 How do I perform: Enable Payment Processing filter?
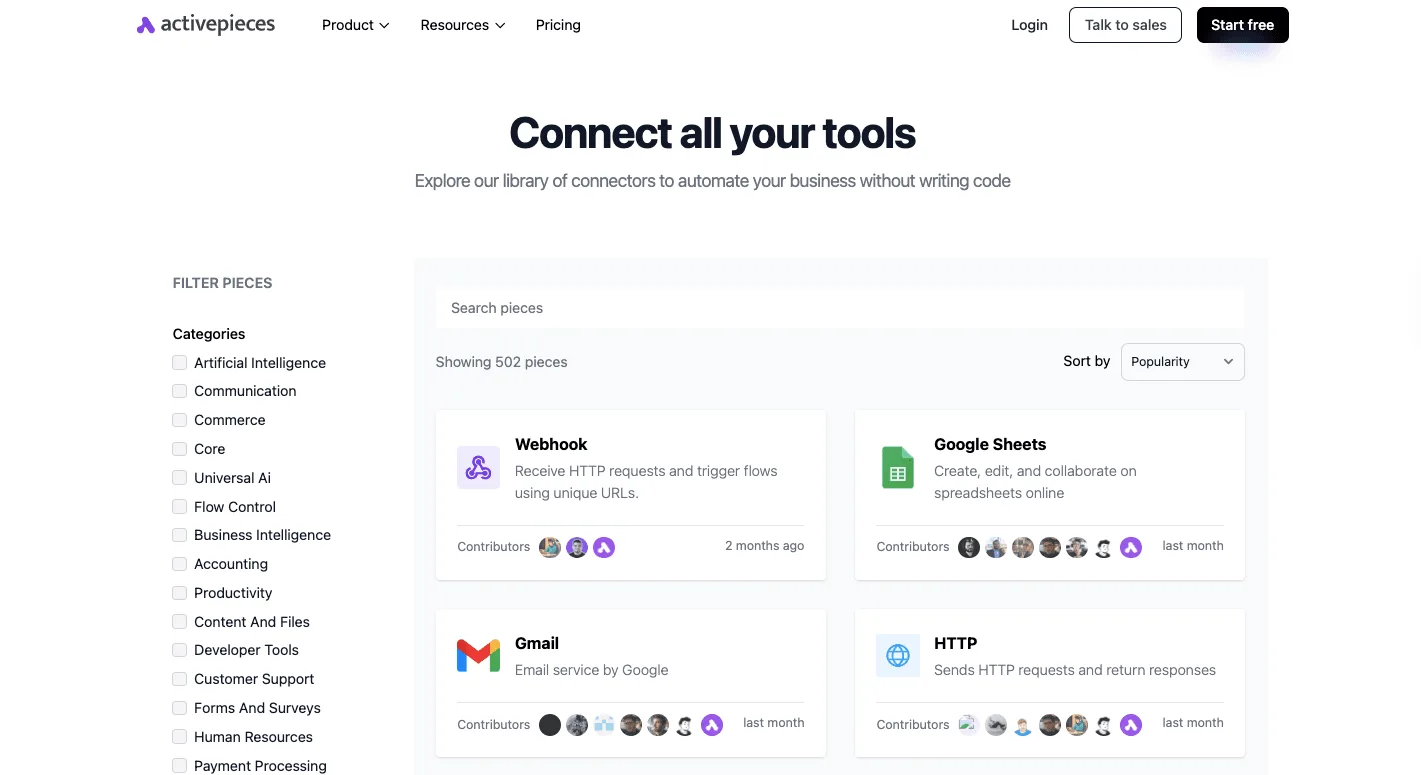click(x=180, y=766)
